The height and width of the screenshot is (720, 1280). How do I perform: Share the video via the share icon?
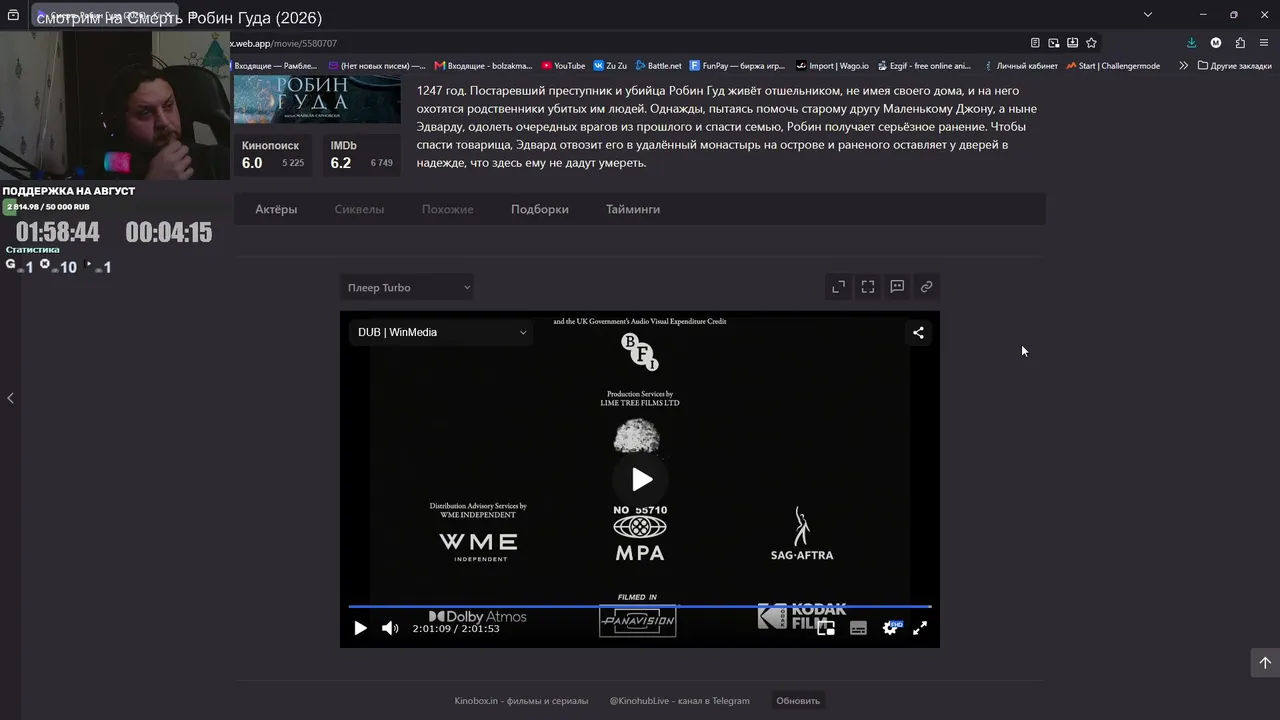point(918,333)
